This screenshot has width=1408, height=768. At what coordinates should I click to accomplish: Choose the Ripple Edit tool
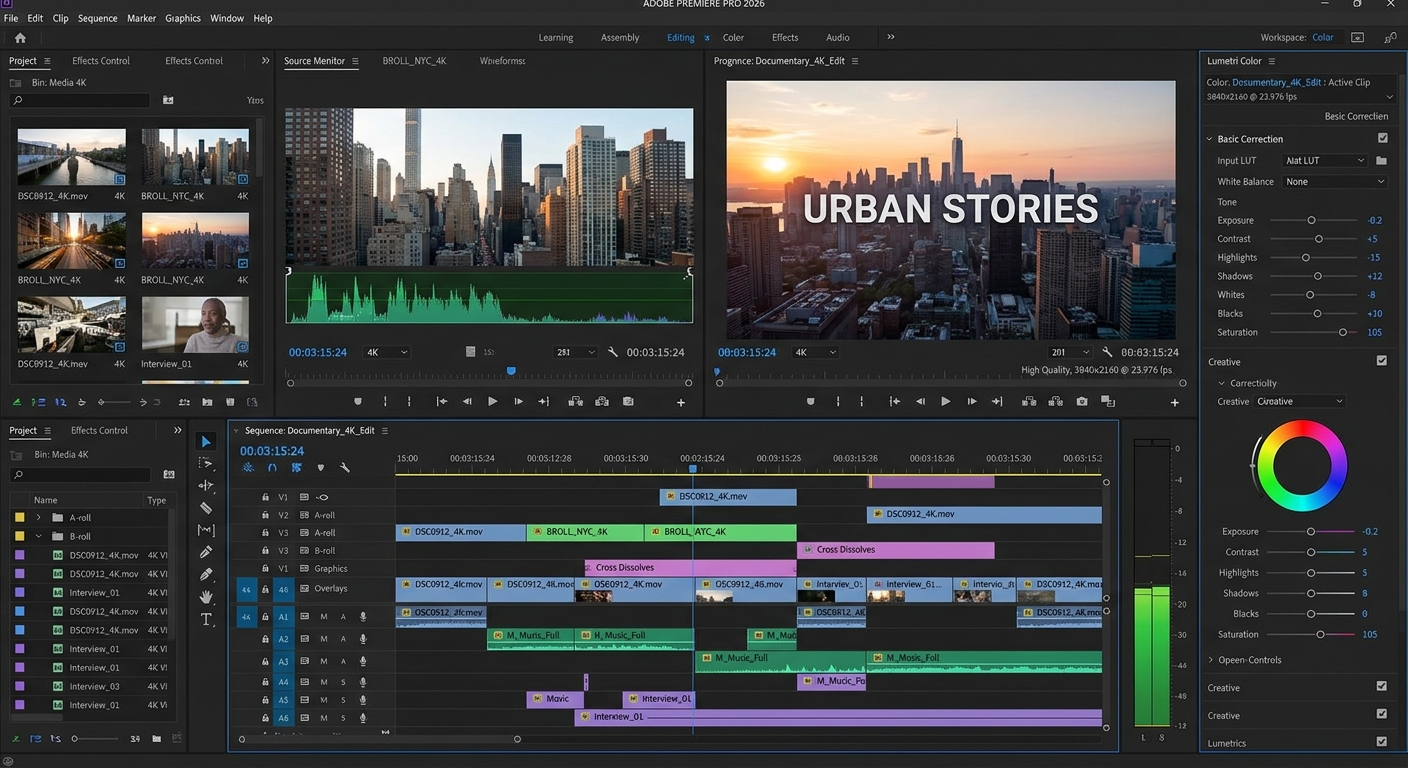point(206,486)
